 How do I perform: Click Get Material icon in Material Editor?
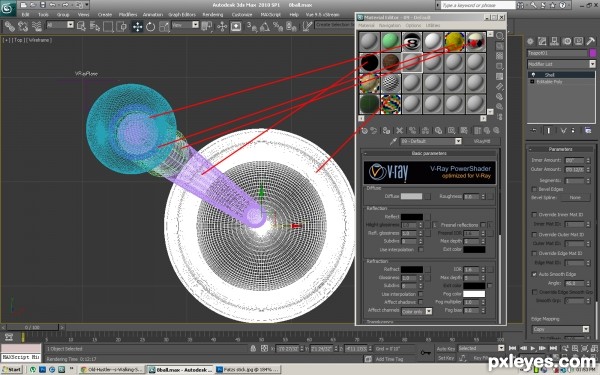click(365, 131)
